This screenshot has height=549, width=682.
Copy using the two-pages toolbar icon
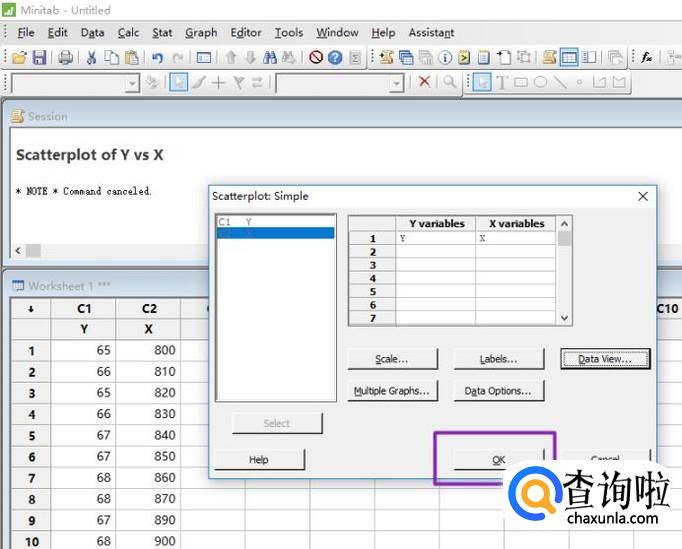pyautogui.click(x=112, y=57)
